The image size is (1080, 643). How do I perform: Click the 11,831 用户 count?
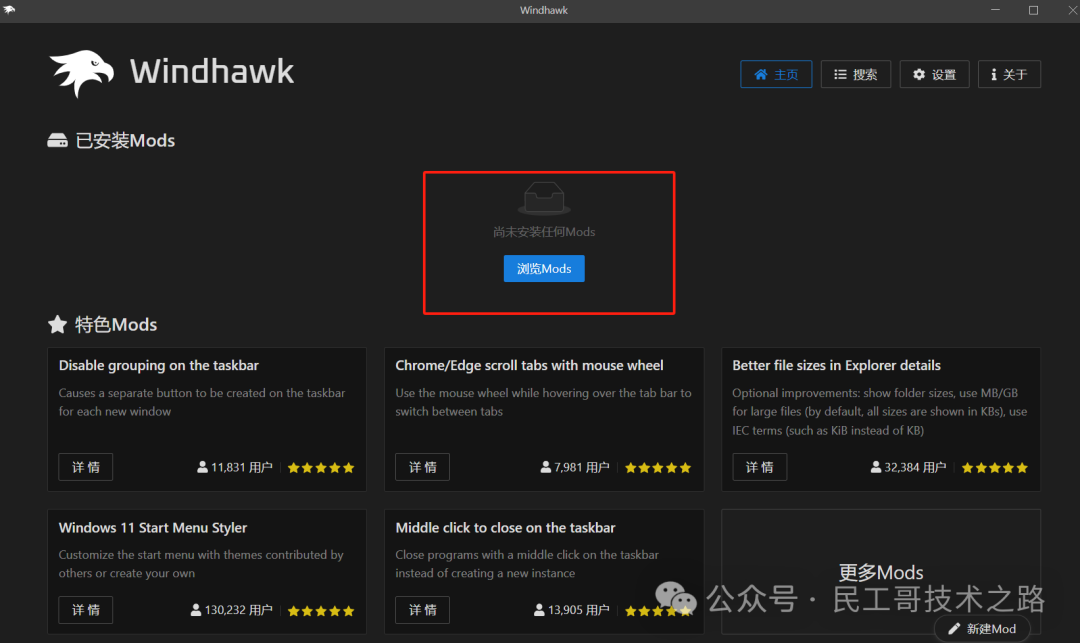(241, 467)
